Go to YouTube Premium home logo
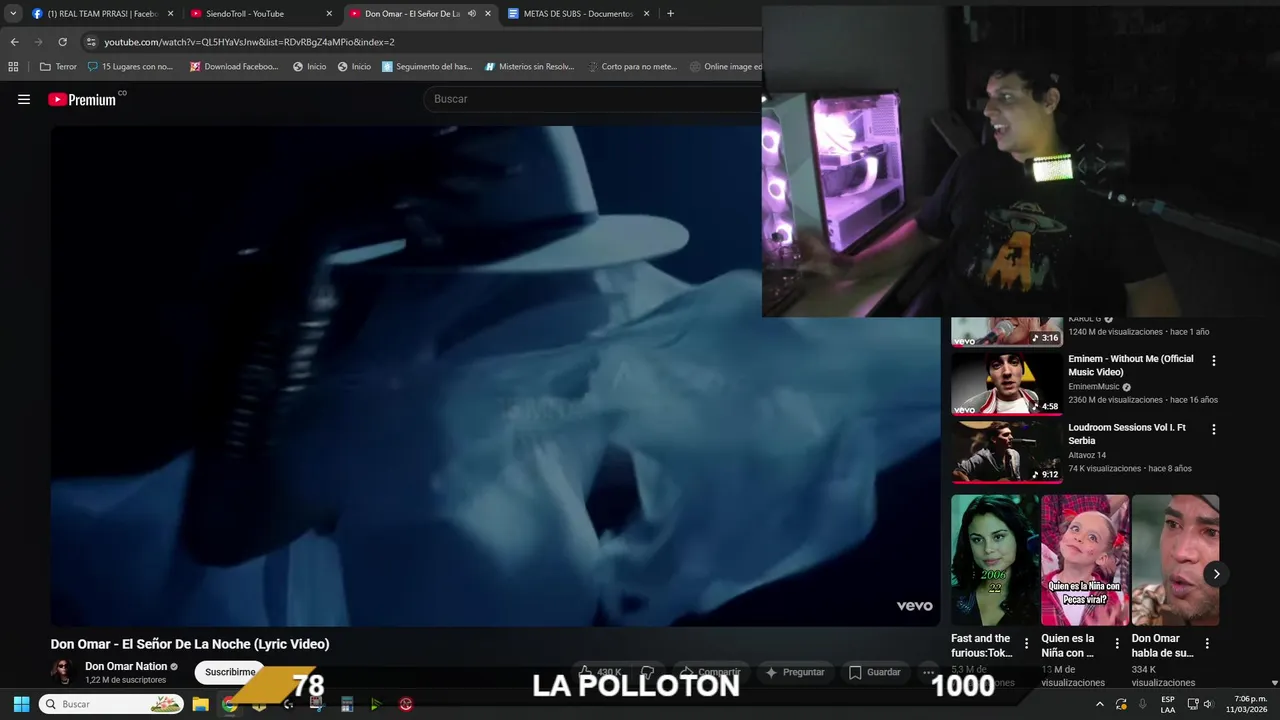 (x=83, y=99)
